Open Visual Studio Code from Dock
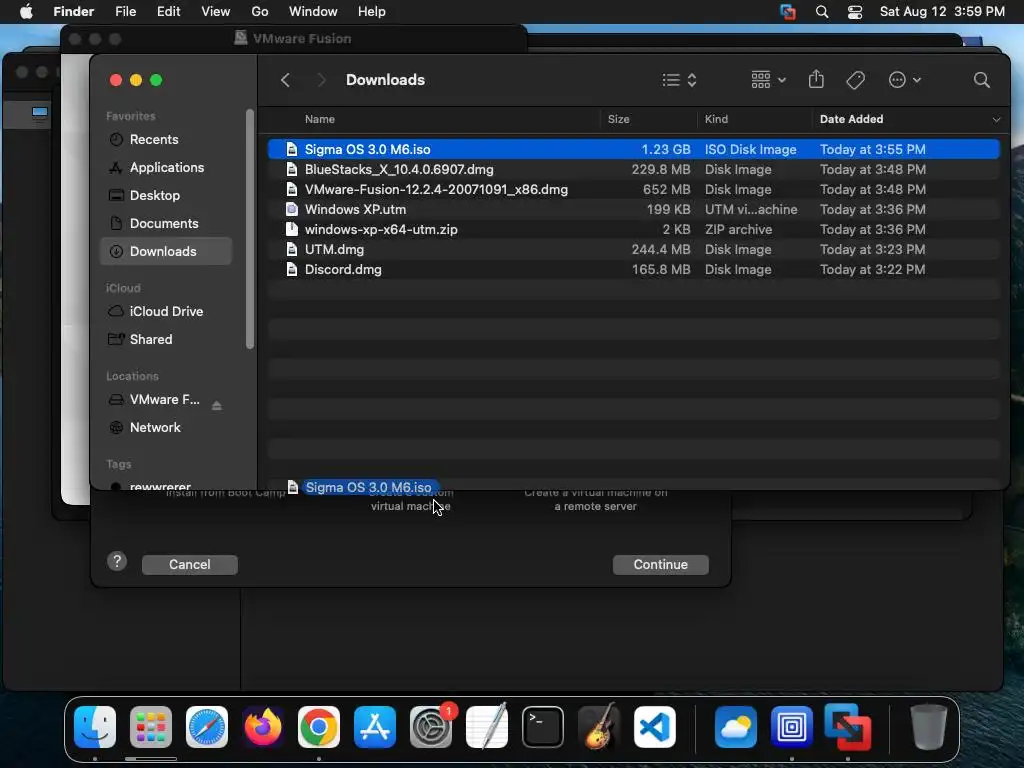The image size is (1024, 768). point(655,727)
